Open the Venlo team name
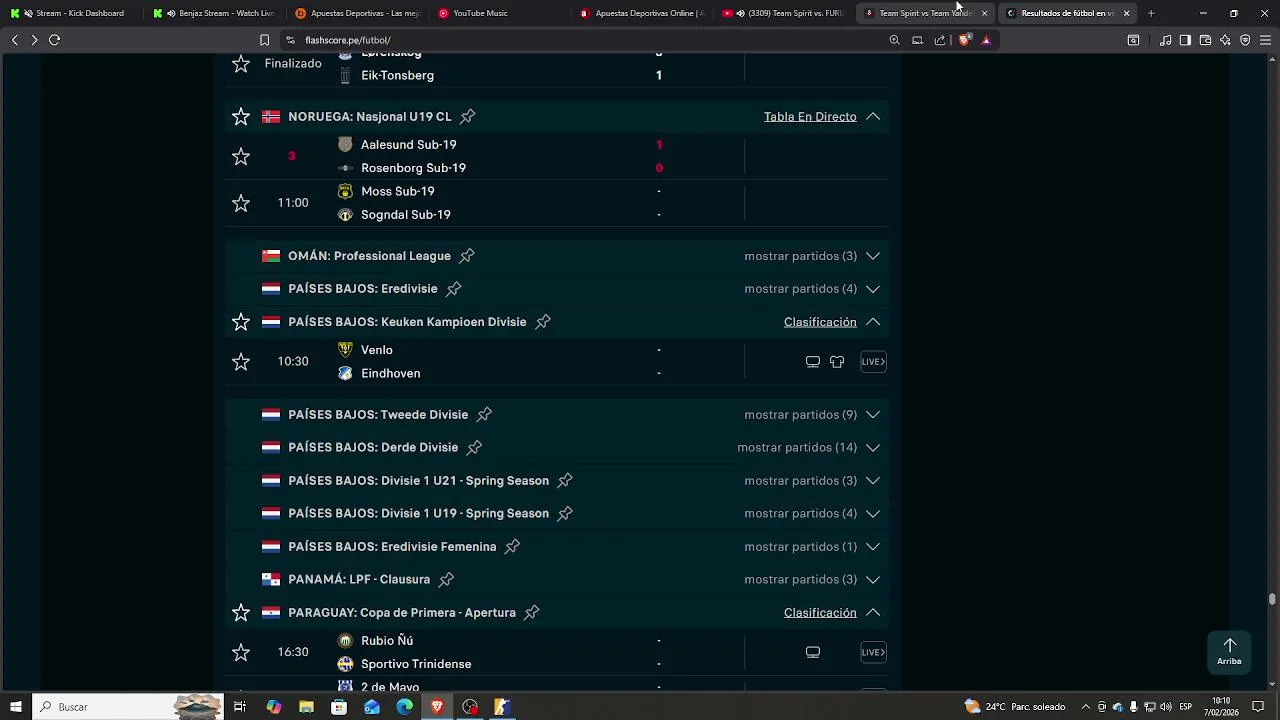The image size is (1280, 720). (x=377, y=350)
